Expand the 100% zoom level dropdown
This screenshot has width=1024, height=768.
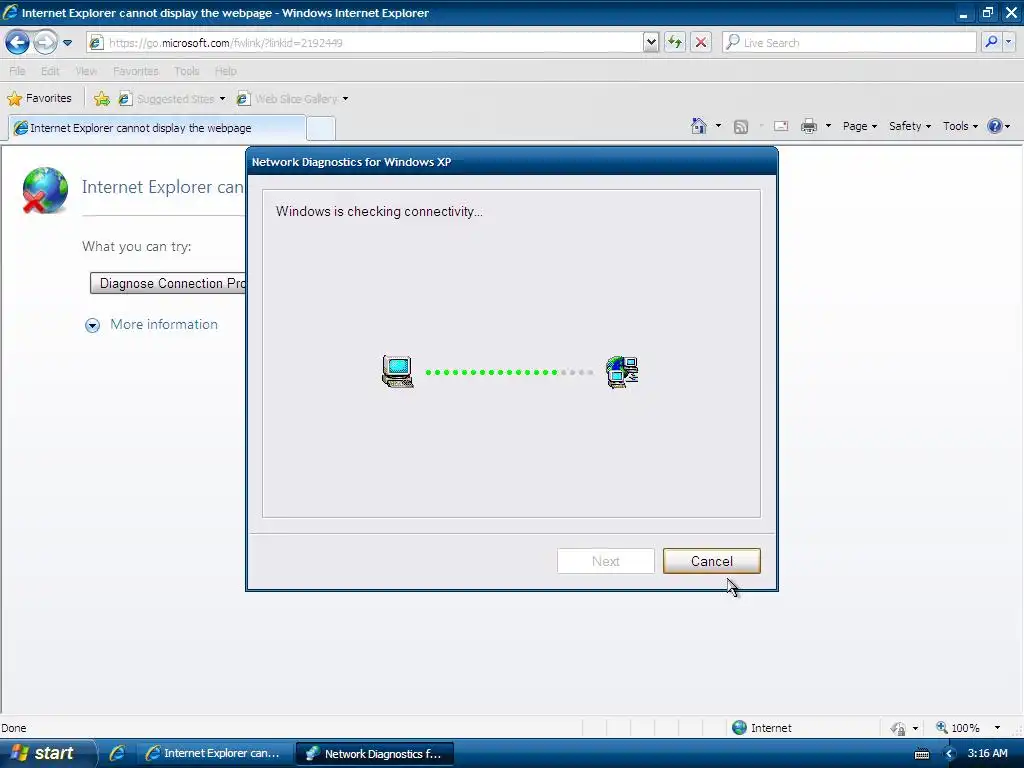997,728
